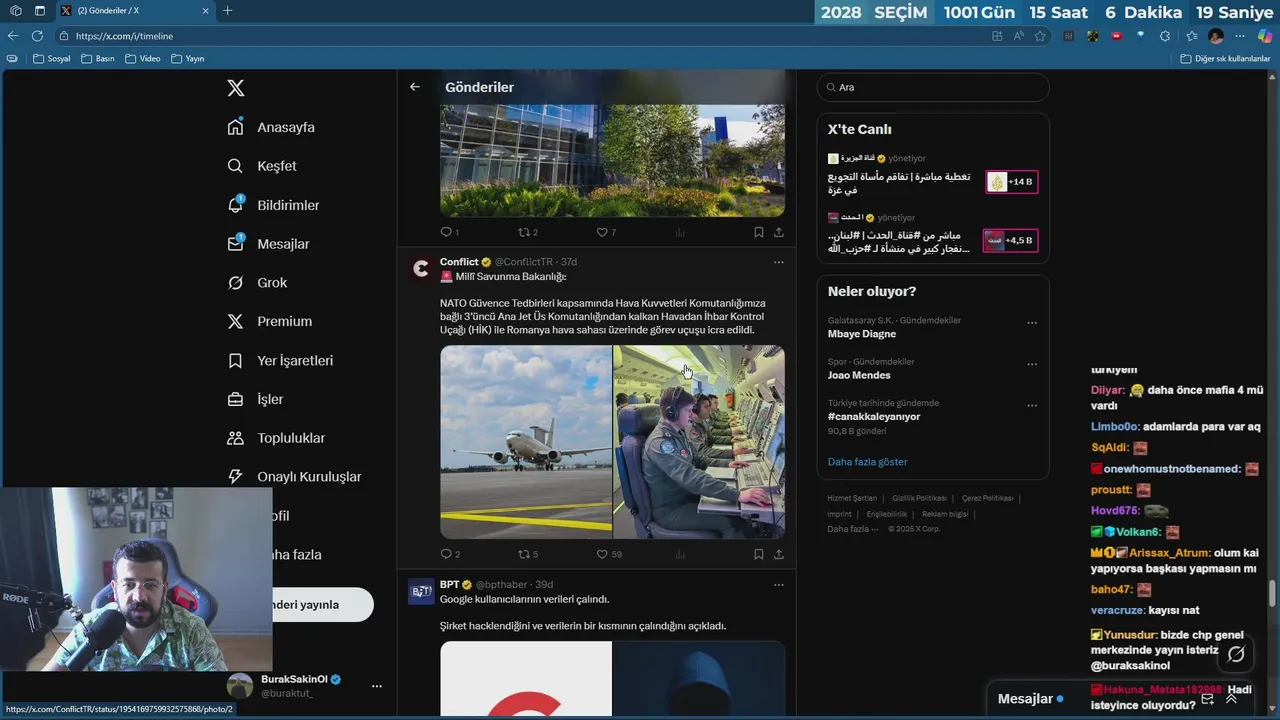Image resolution: width=1280 pixels, height=720 pixels.
Task: Open new browser tab
Action: [x=227, y=11]
